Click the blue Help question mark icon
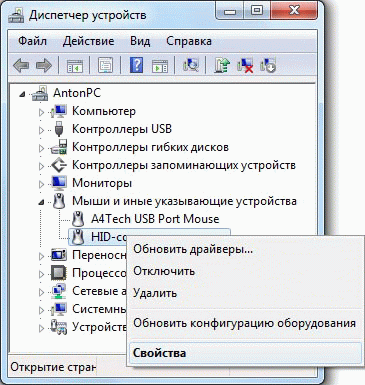 (136, 65)
